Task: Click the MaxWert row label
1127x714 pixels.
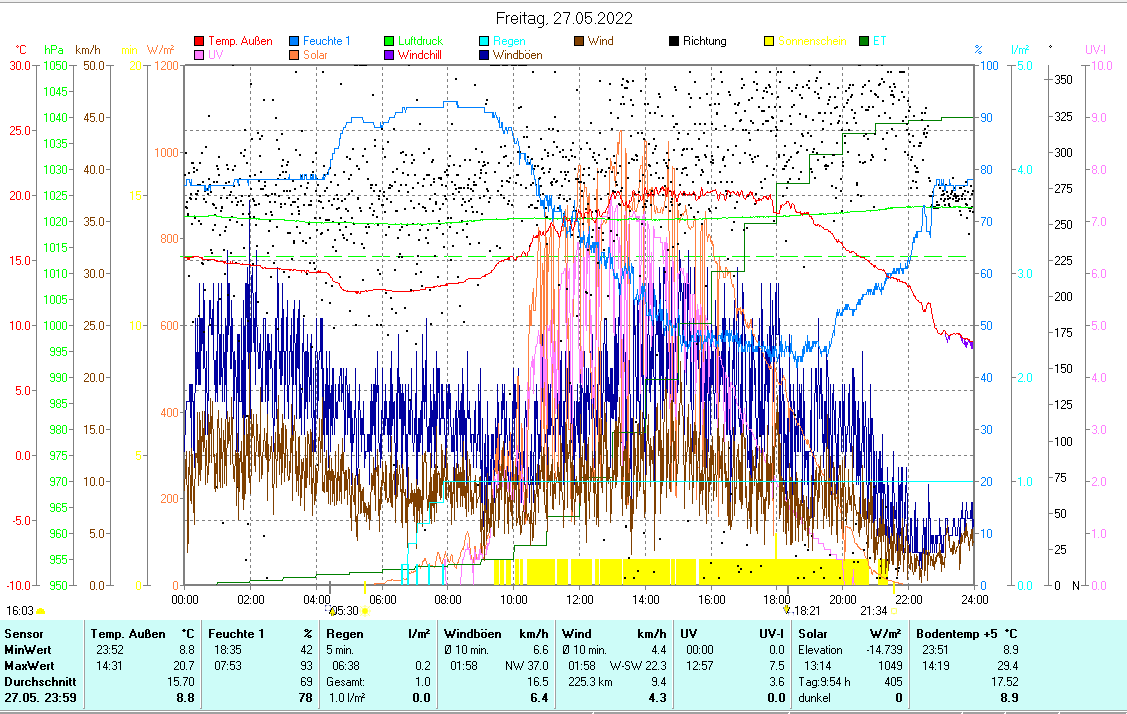Action: [29, 666]
